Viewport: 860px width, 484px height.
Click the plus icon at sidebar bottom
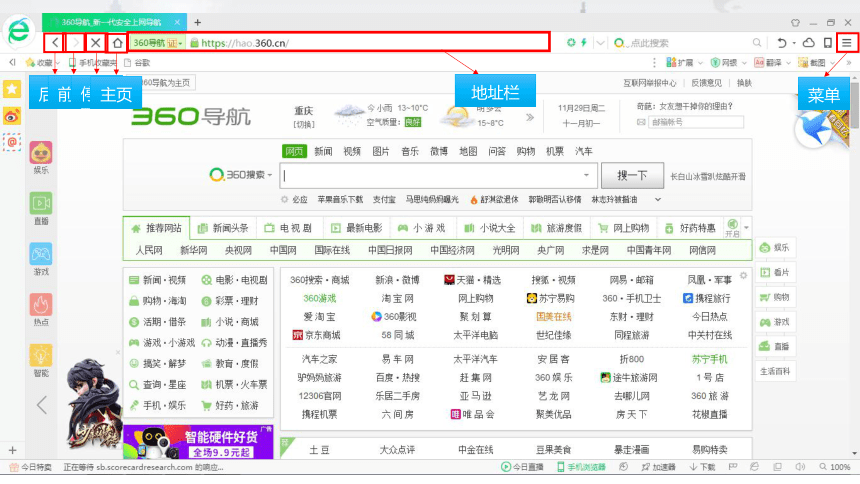click(12, 451)
